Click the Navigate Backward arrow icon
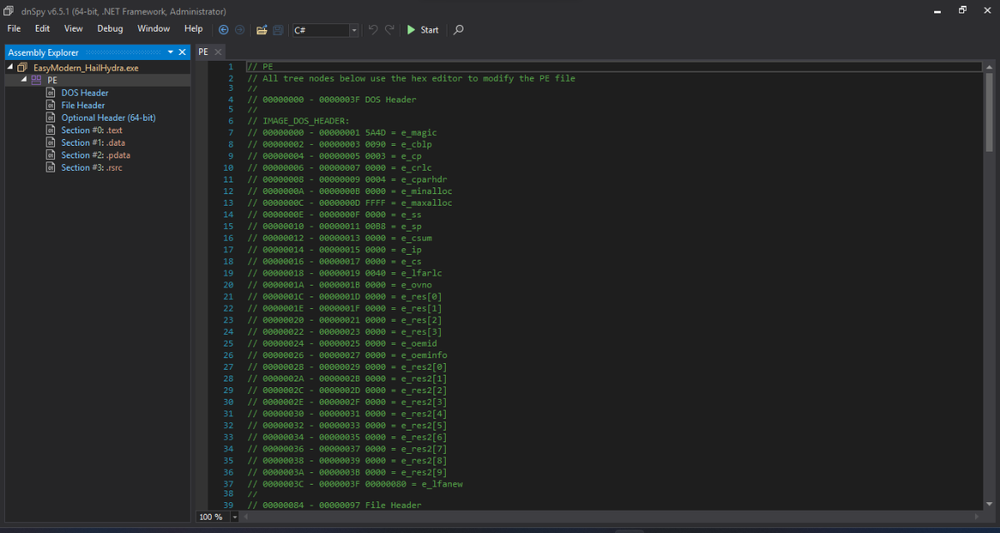 pyautogui.click(x=223, y=30)
